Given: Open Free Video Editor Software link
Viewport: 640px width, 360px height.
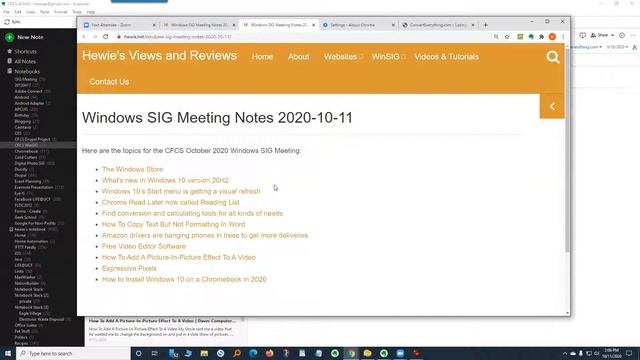Looking at the screenshot, I should coord(144,246).
